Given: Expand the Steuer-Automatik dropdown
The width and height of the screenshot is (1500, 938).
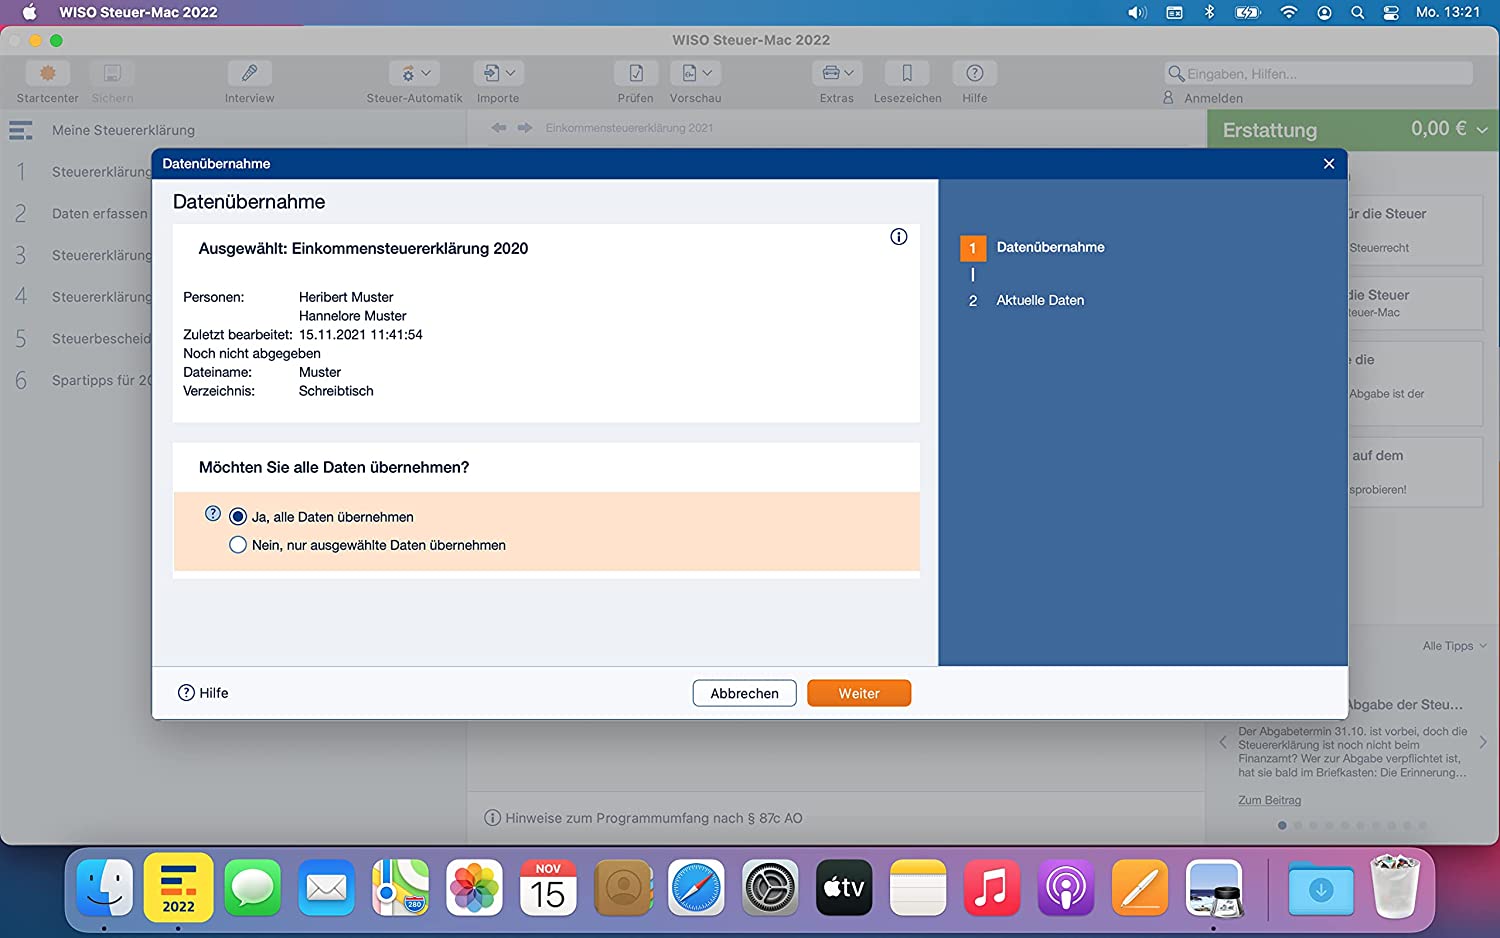Looking at the screenshot, I should pyautogui.click(x=415, y=74).
